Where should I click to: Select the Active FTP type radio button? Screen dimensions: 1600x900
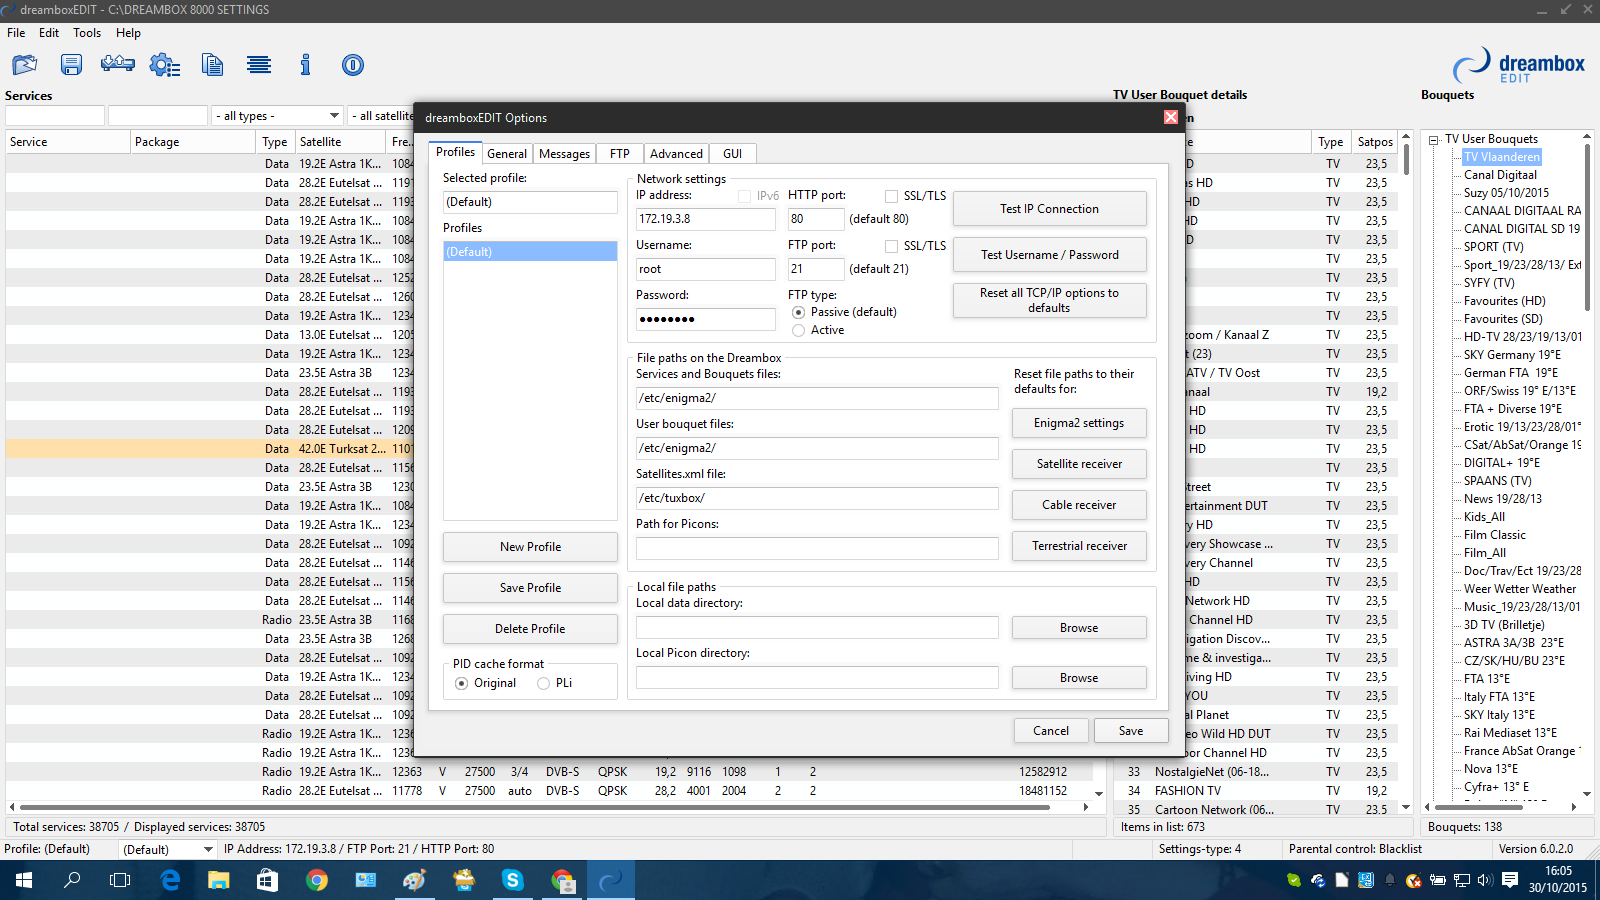[798, 331]
